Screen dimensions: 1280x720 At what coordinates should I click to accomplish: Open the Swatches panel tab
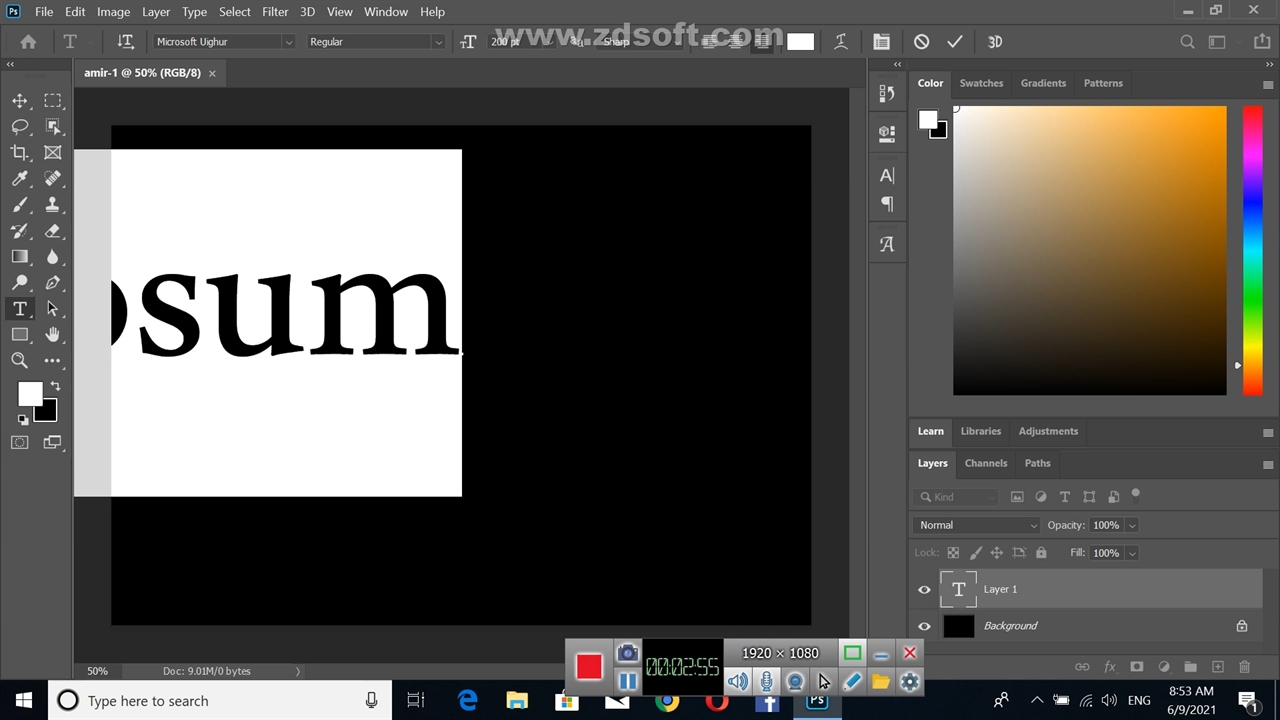tap(980, 83)
